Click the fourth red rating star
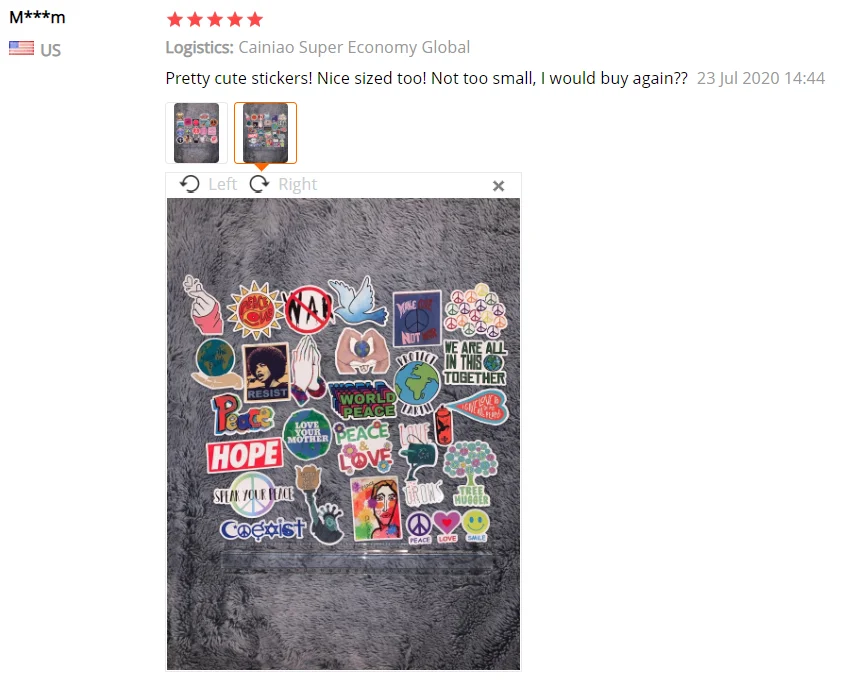Viewport: 846px width, 683px height. pyautogui.click(x=235, y=20)
